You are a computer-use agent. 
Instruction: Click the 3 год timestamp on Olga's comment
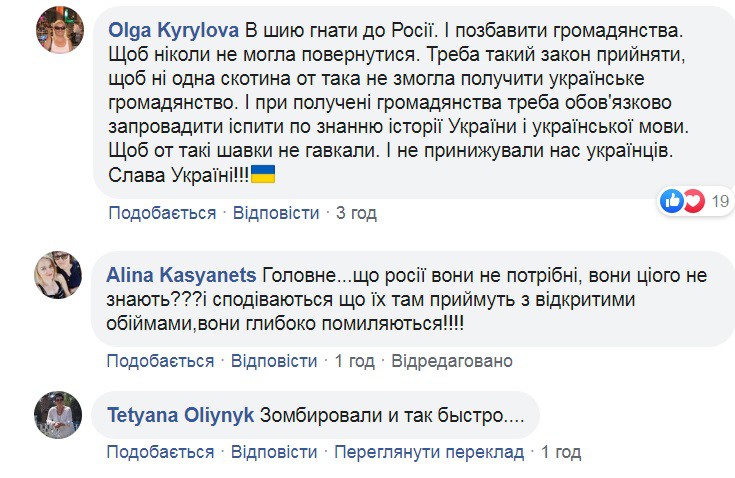356,213
